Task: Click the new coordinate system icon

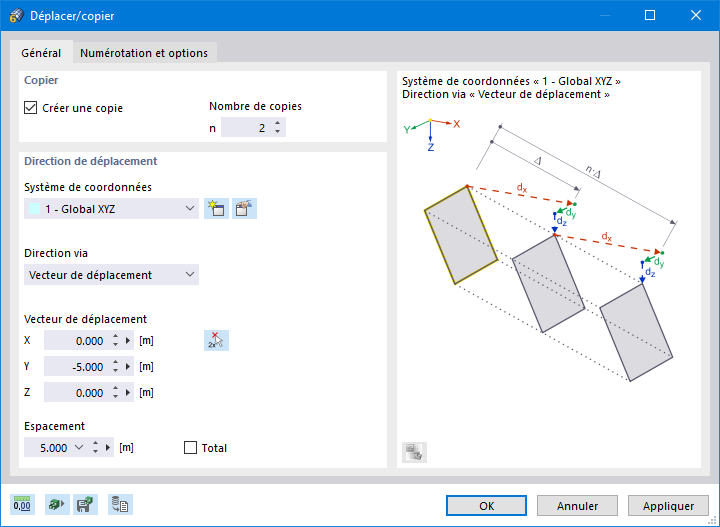Action: 216,209
